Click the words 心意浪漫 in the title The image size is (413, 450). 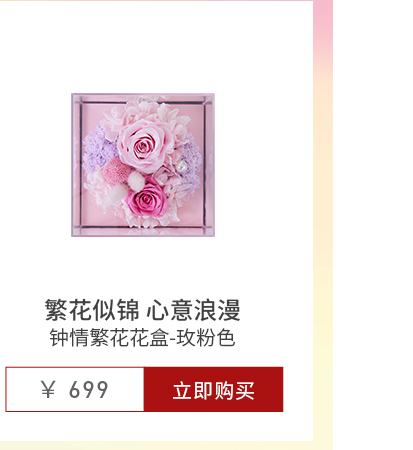[193, 310]
